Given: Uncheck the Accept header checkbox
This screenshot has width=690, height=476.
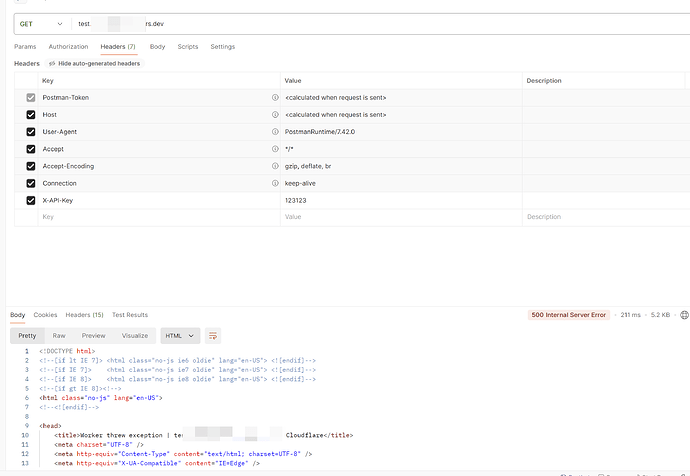Looking at the screenshot, I should 31,149.
